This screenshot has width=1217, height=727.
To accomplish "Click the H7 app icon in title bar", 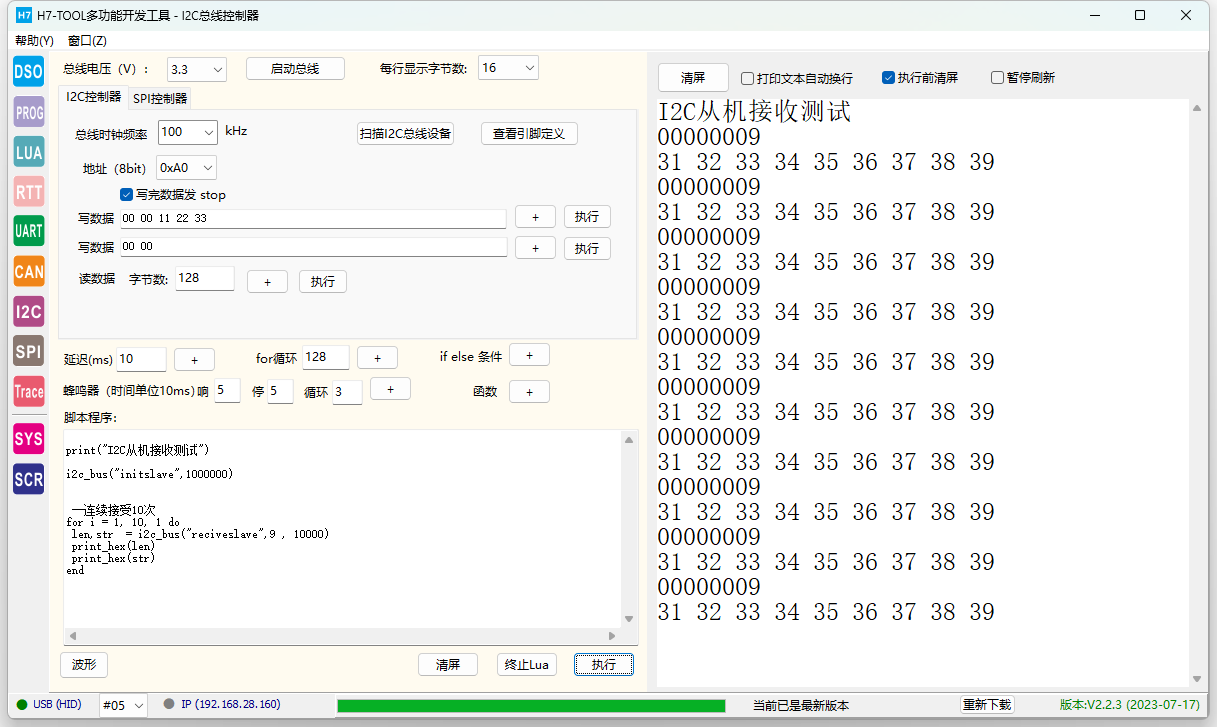I will [25, 15].
